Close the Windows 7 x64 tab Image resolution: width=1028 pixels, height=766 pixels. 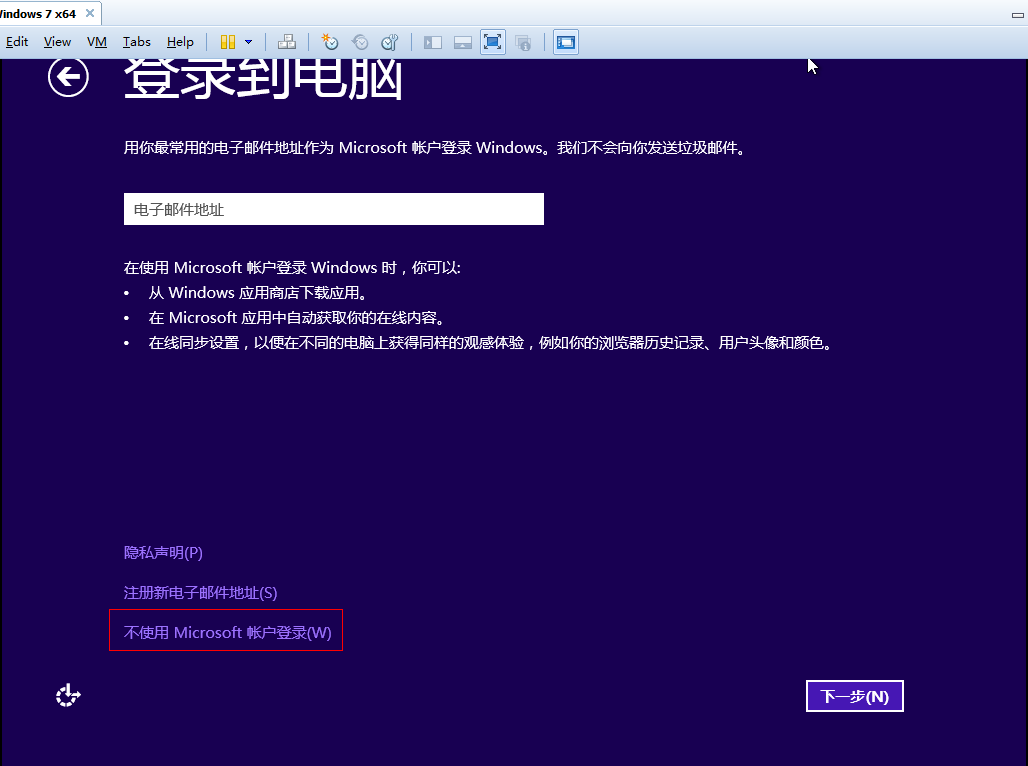pyautogui.click(x=90, y=13)
